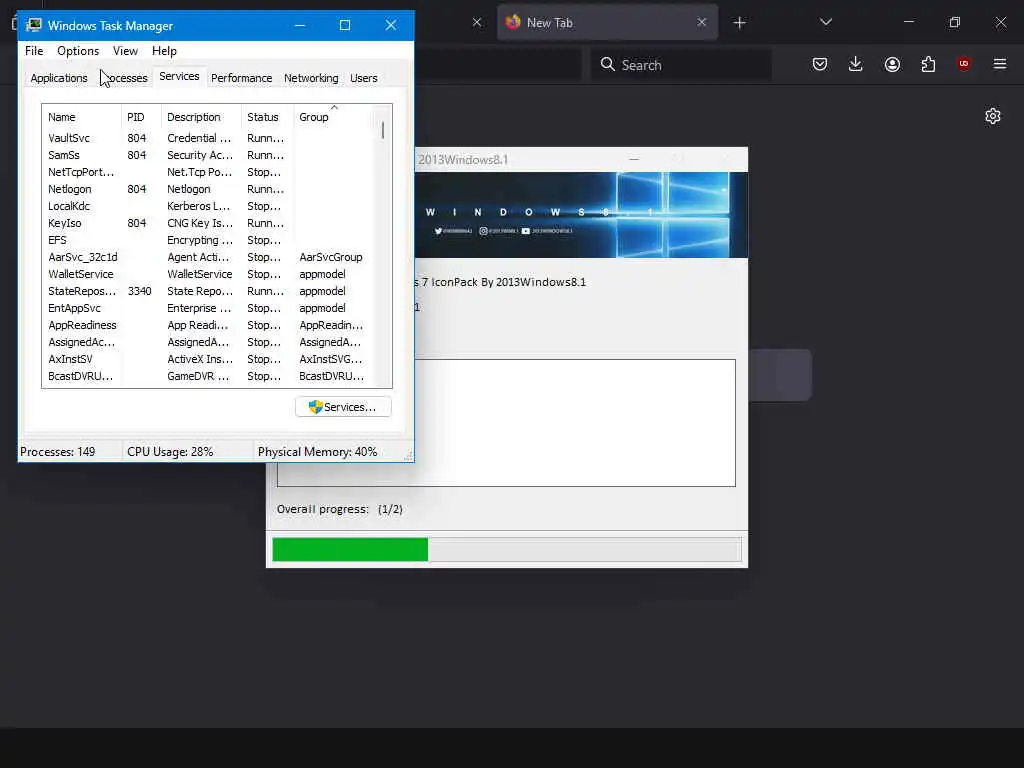
Task: Select the WalletService name cell
Action: 81,274
